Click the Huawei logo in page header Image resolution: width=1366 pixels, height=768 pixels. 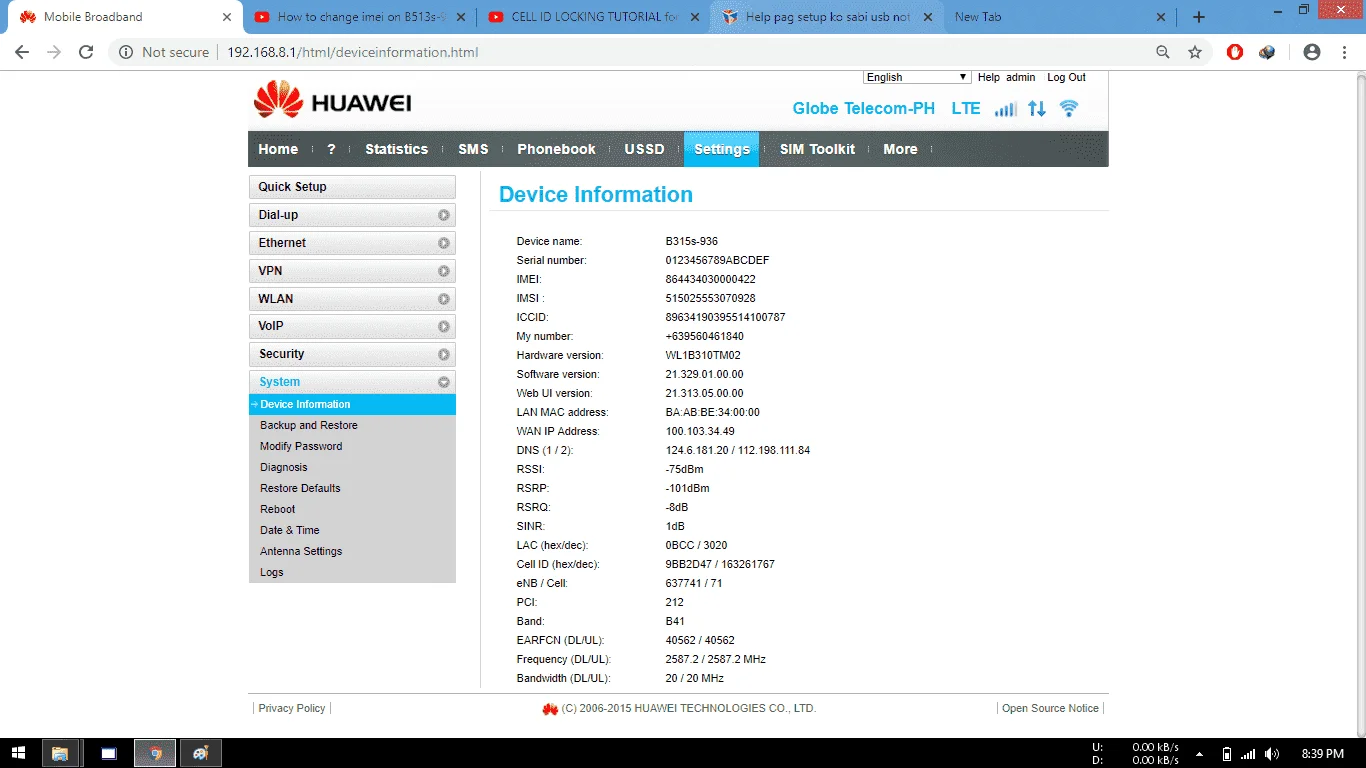pyautogui.click(x=332, y=101)
